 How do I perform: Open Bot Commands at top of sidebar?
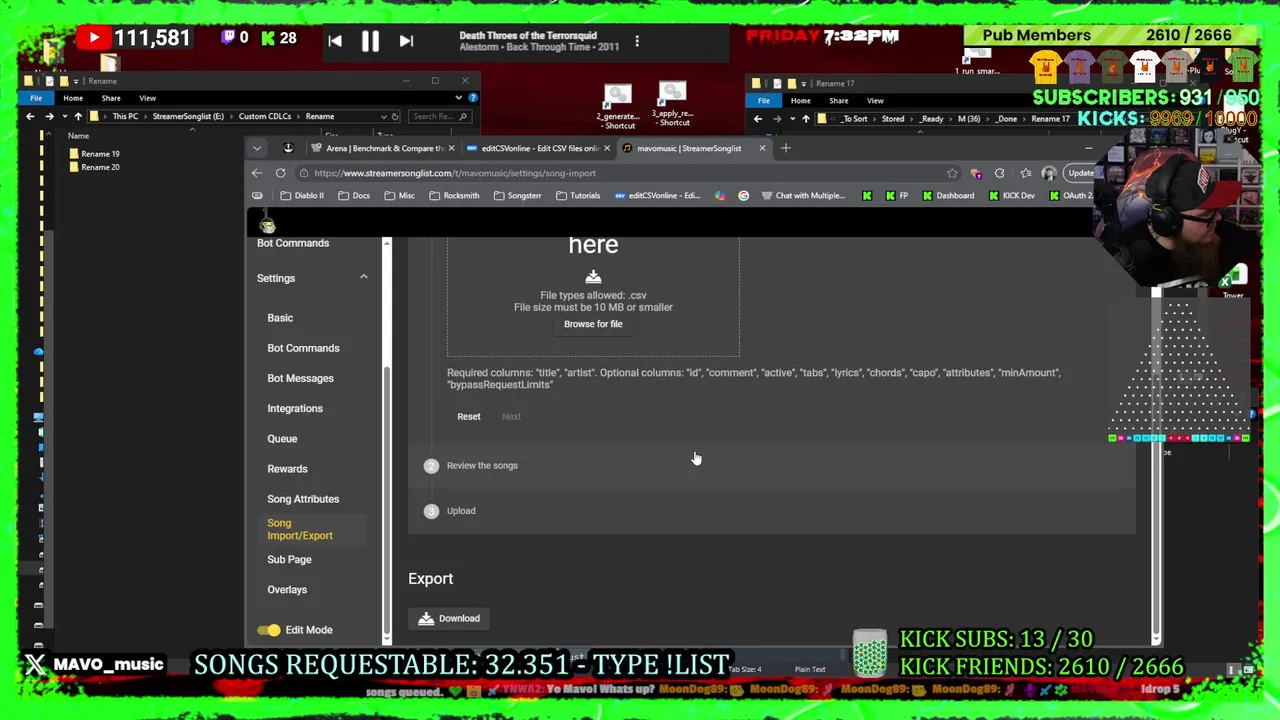click(x=293, y=243)
